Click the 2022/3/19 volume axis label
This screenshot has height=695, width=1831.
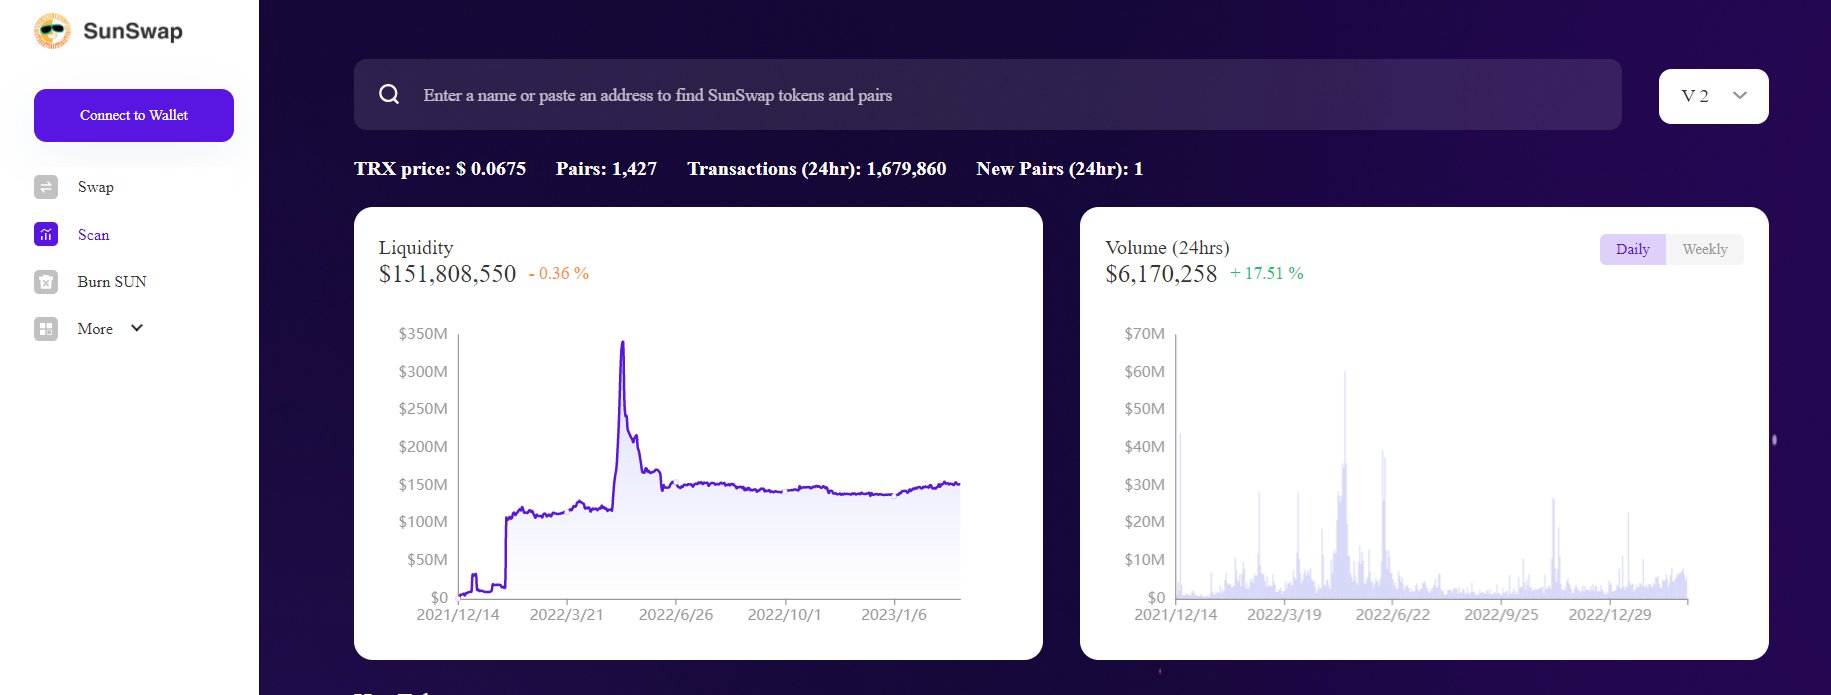(x=1284, y=614)
